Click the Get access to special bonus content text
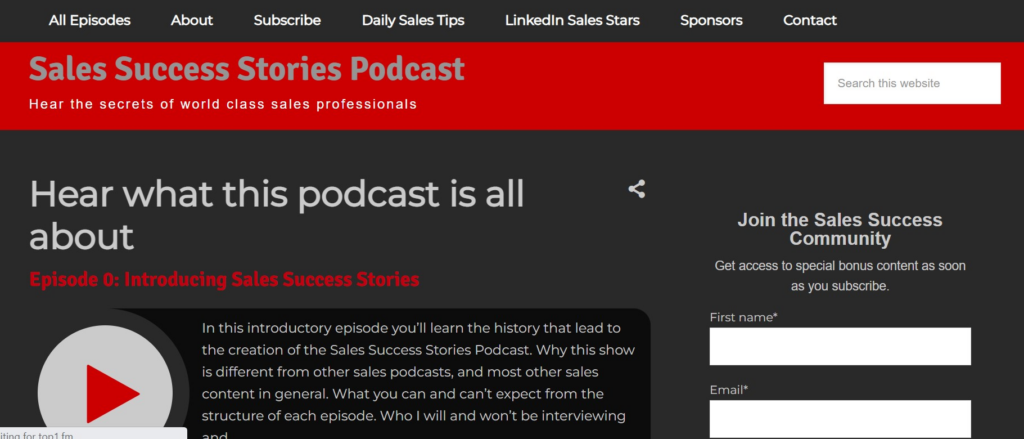 (840, 276)
